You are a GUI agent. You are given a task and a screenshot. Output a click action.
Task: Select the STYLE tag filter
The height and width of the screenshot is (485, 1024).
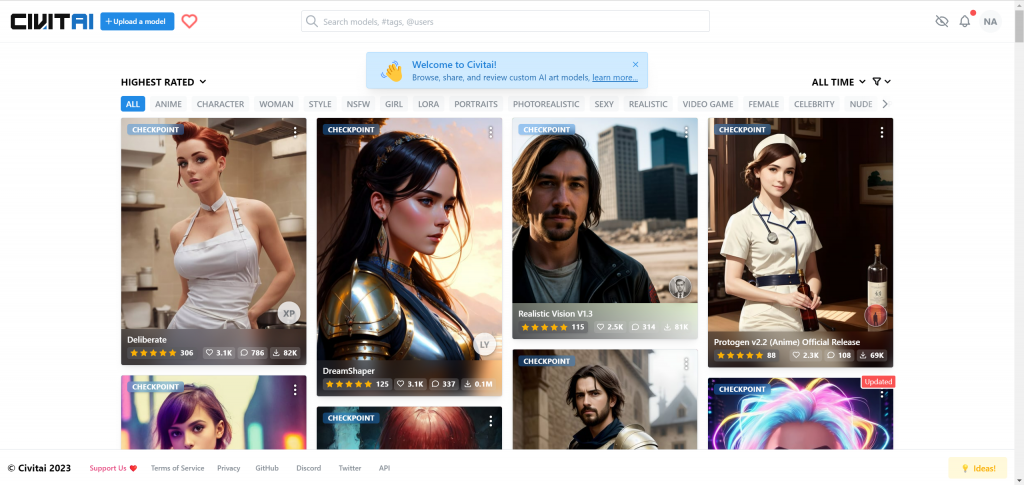[x=320, y=104]
